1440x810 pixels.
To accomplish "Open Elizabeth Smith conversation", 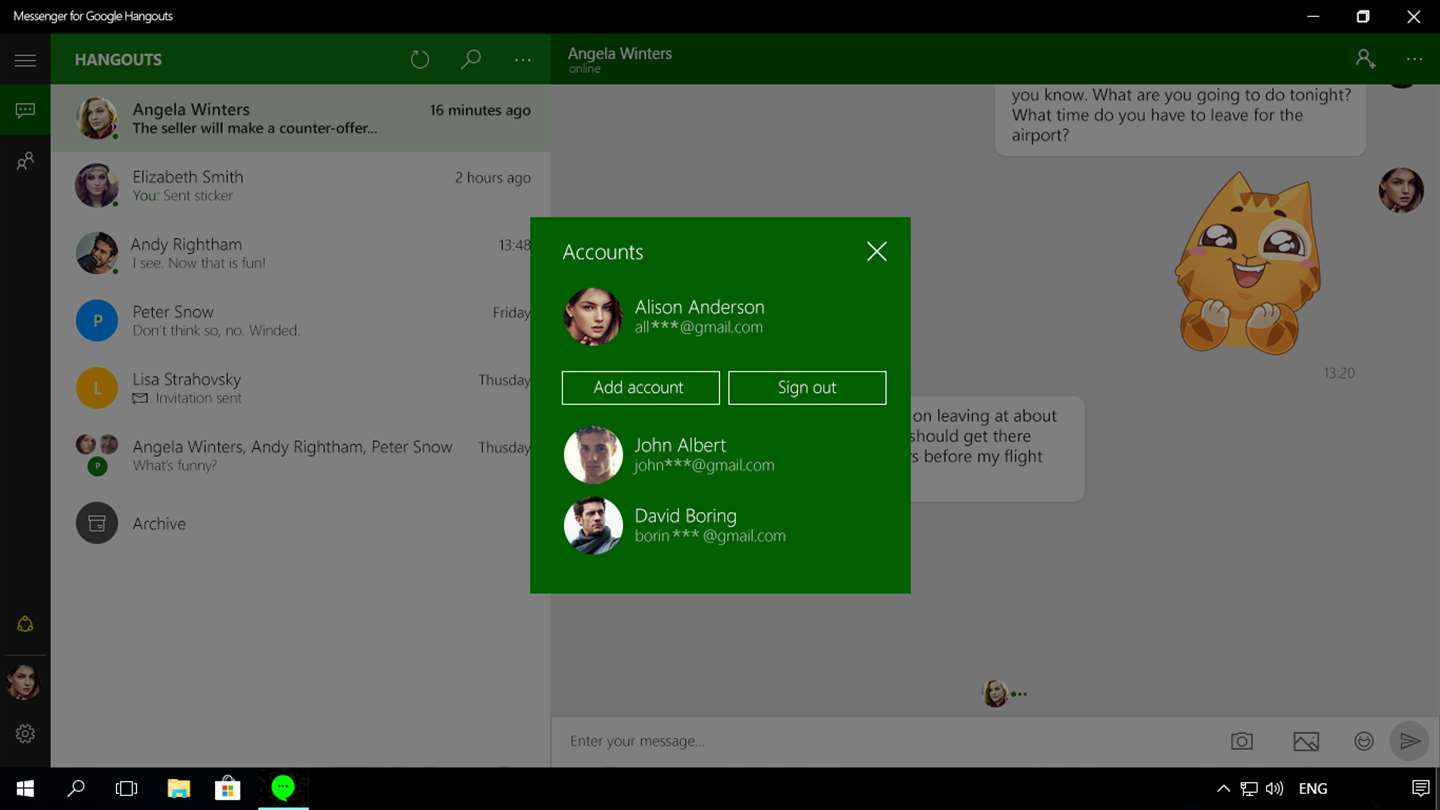I will pyautogui.click(x=300, y=186).
